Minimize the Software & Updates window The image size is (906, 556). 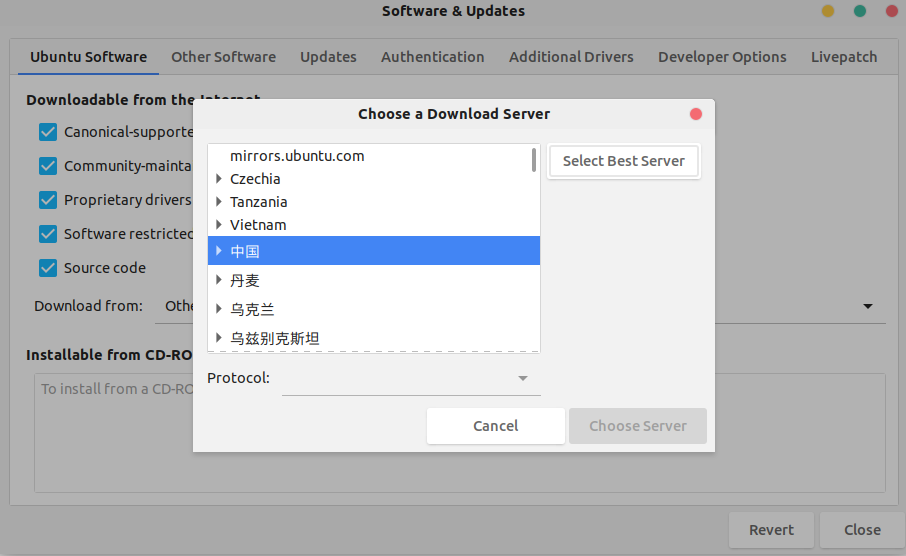(828, 11)
